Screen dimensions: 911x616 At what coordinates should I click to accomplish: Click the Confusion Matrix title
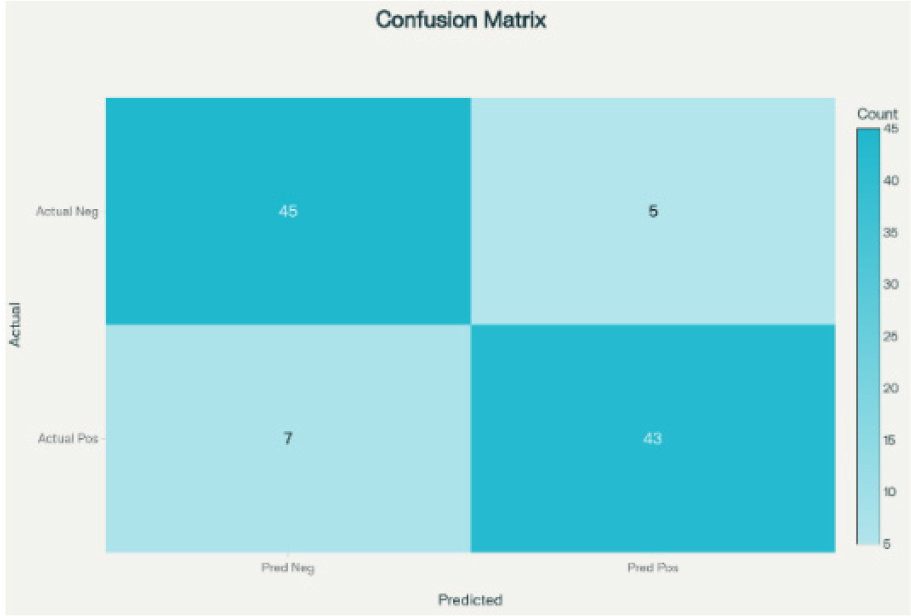[461, 20]
